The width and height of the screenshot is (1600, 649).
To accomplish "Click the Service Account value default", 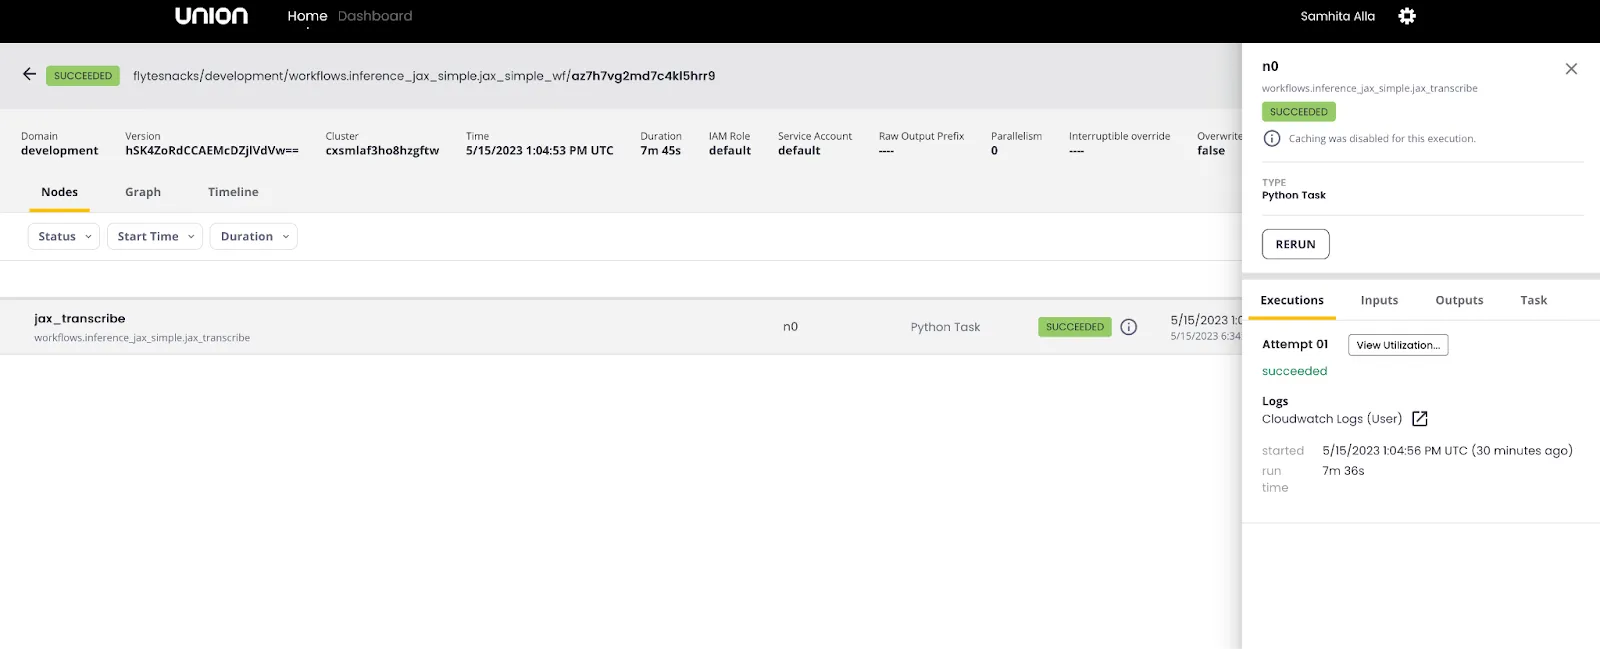I will tap(799, 151).
